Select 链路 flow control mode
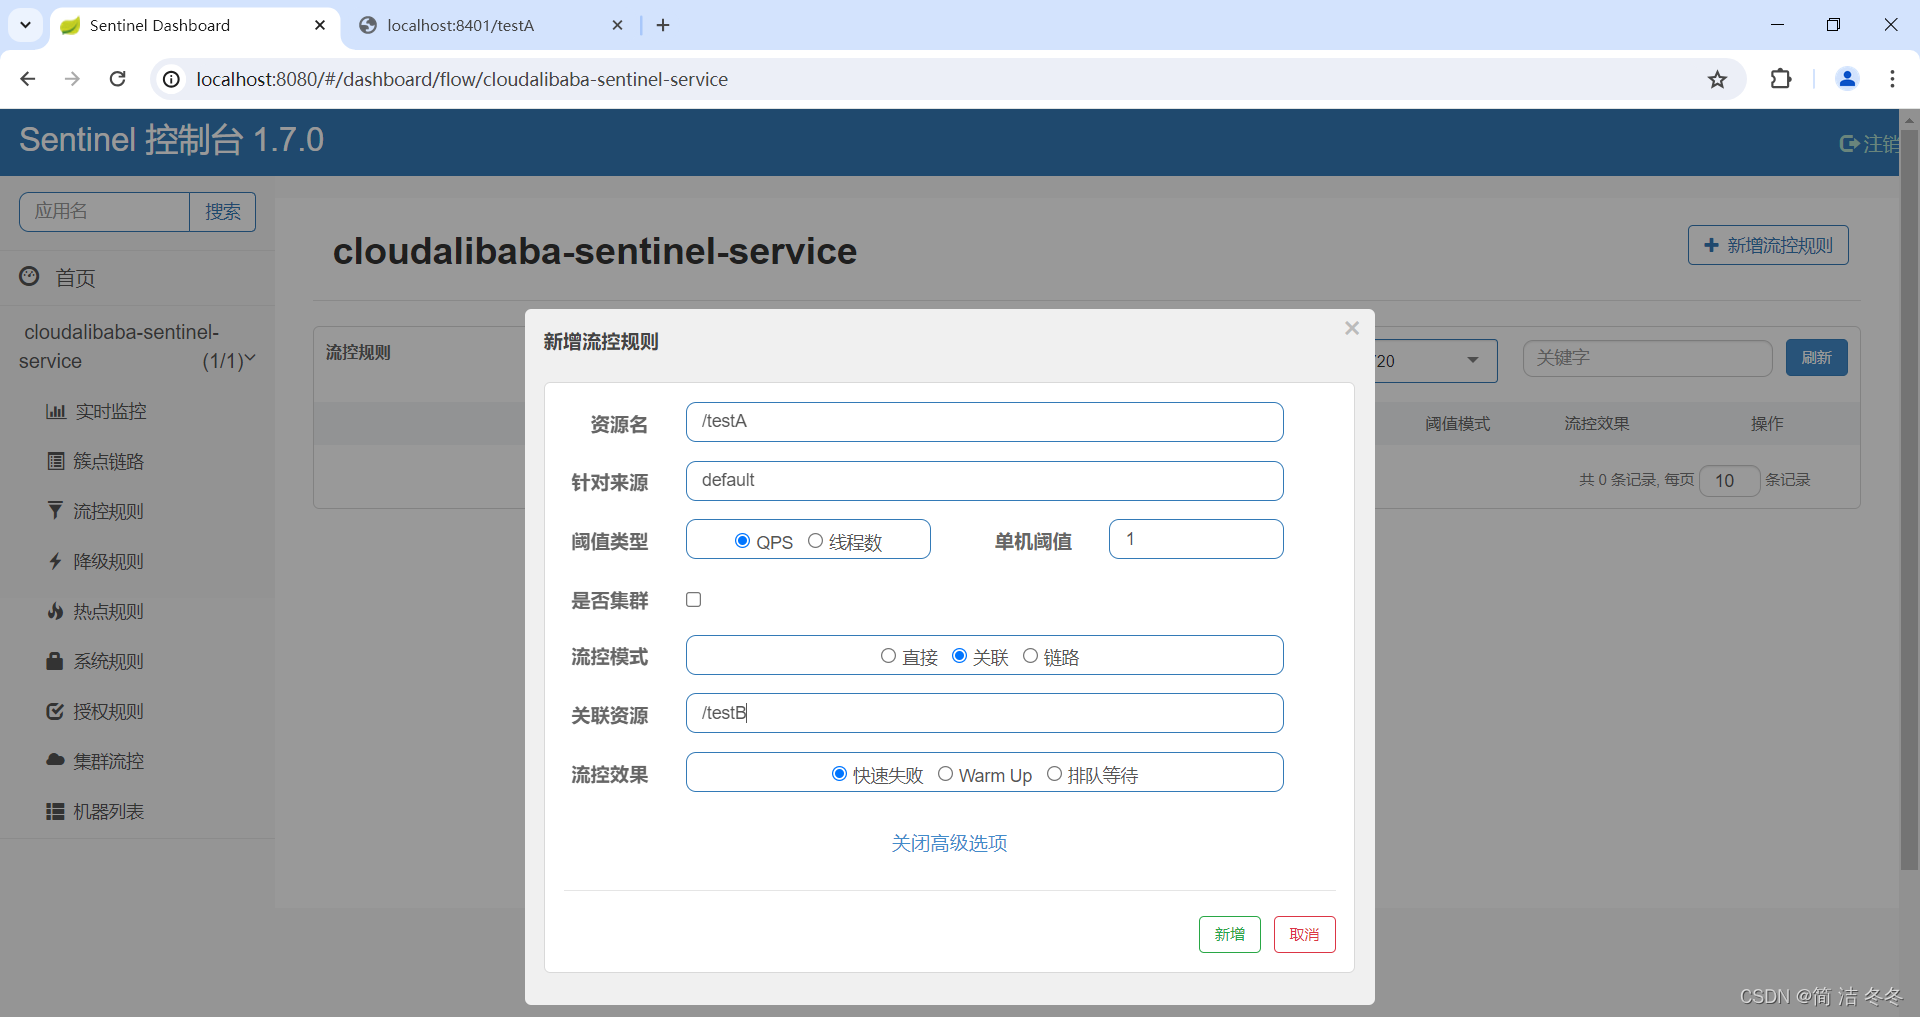This screenshot has height=1017, width=1920. pos(1030,656)
